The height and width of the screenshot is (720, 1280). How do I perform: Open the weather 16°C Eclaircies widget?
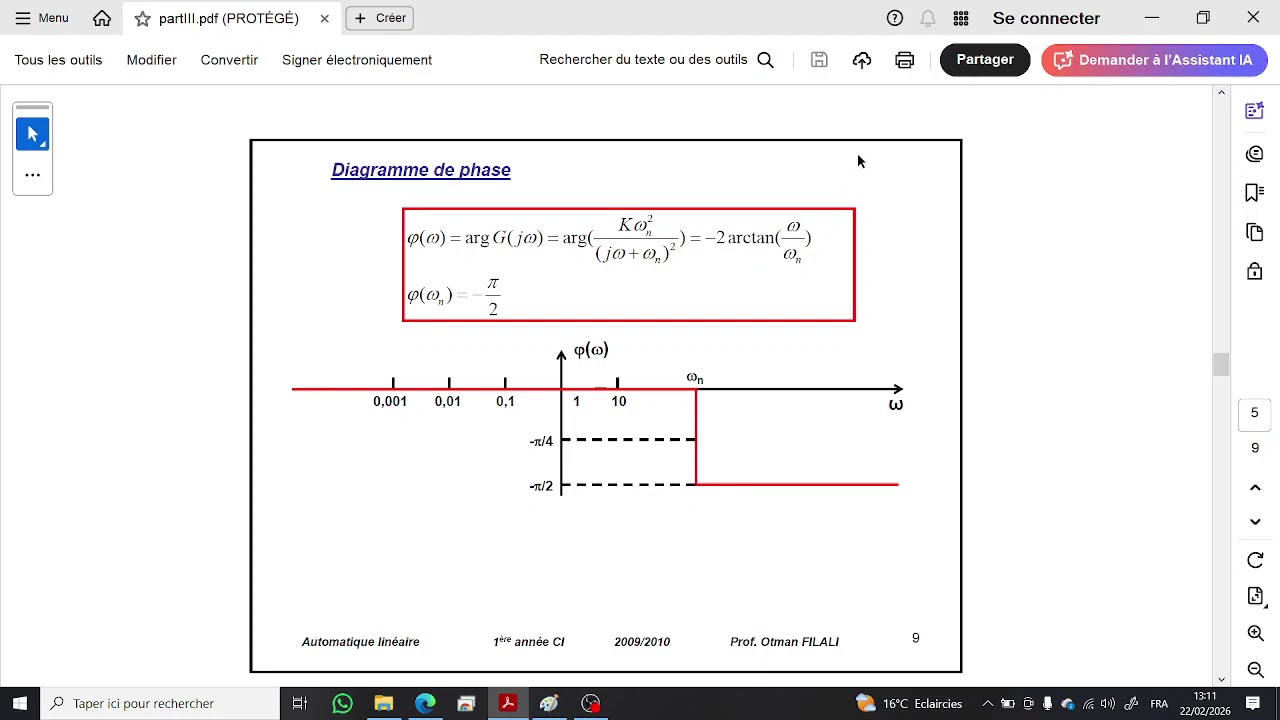[x=909, y=704]
